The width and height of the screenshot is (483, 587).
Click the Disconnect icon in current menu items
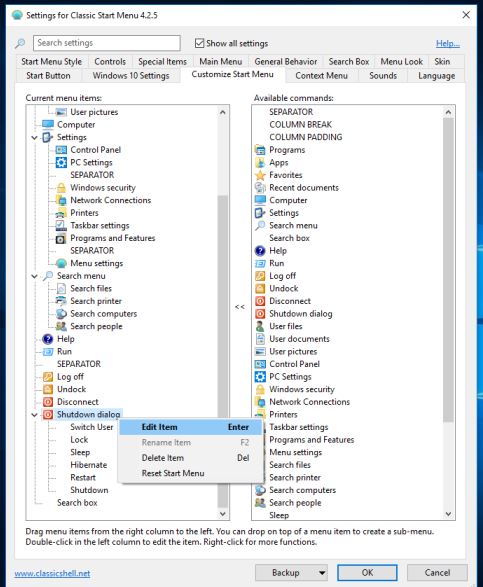(48, 402)
